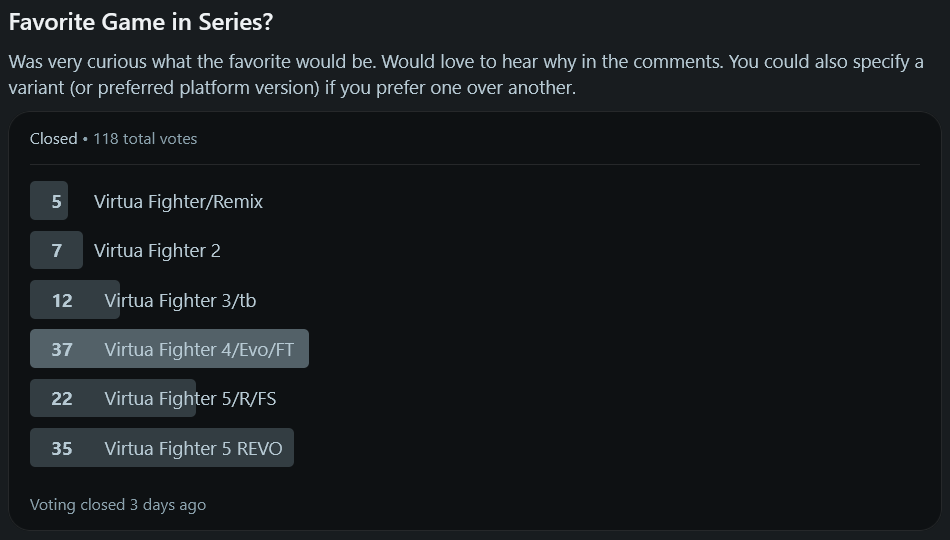Select the Virtua Fighter/Remix poll option
The width and height of the screenshot is (950, 540).
178,201
